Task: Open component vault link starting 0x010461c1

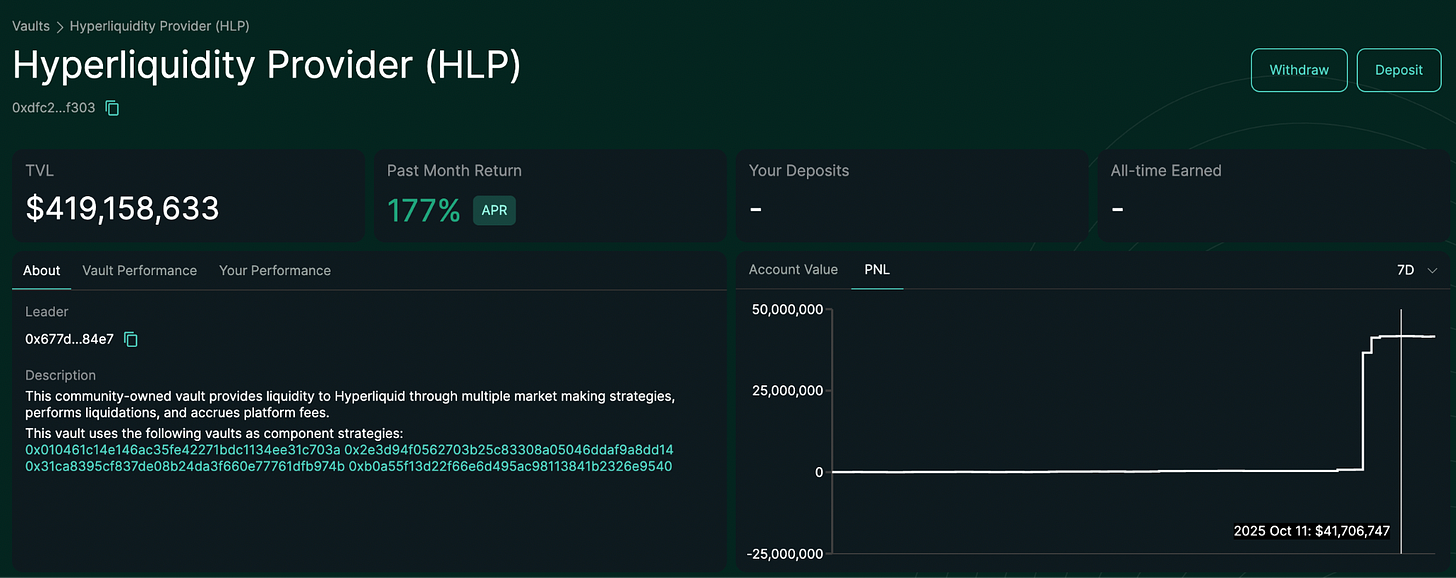Action: (183, 450)
